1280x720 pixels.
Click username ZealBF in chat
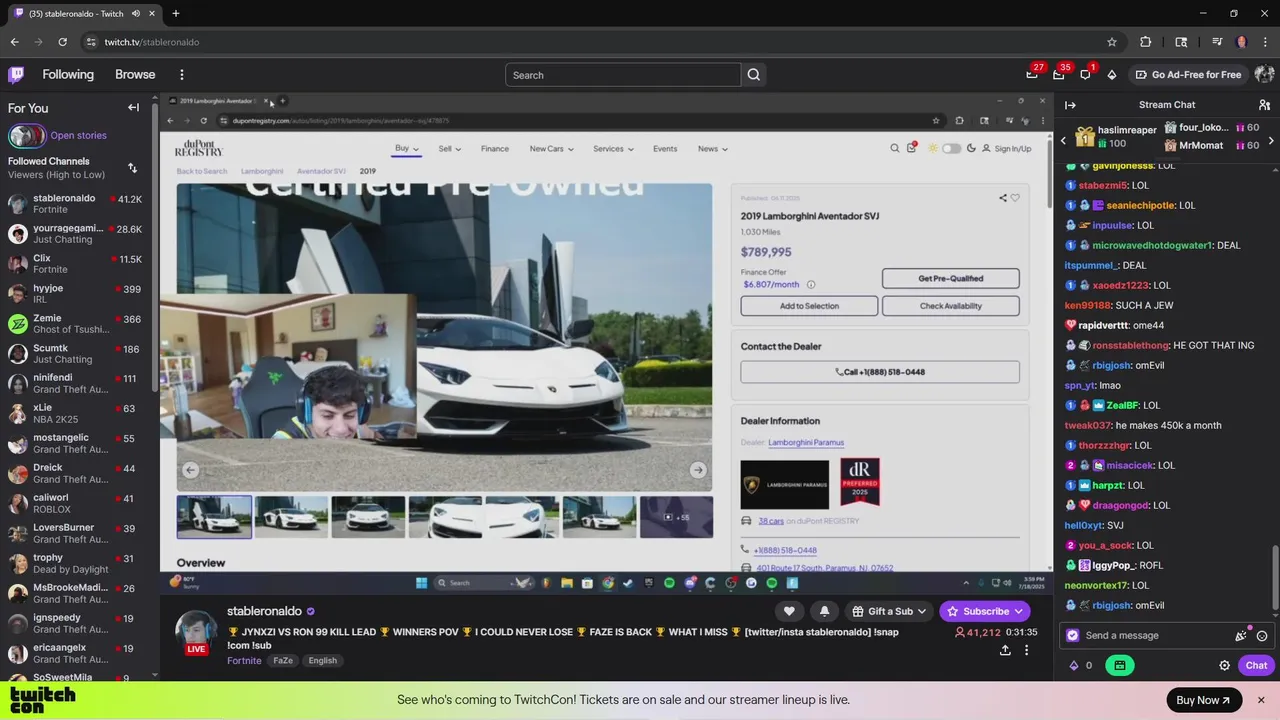(1122, 405)
